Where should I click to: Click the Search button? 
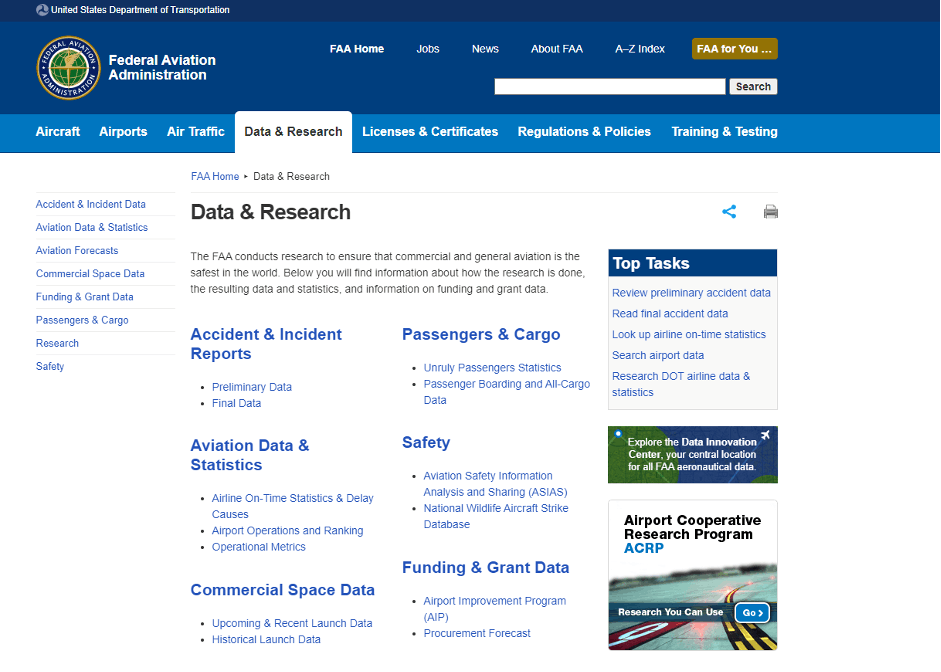(753, 86)
